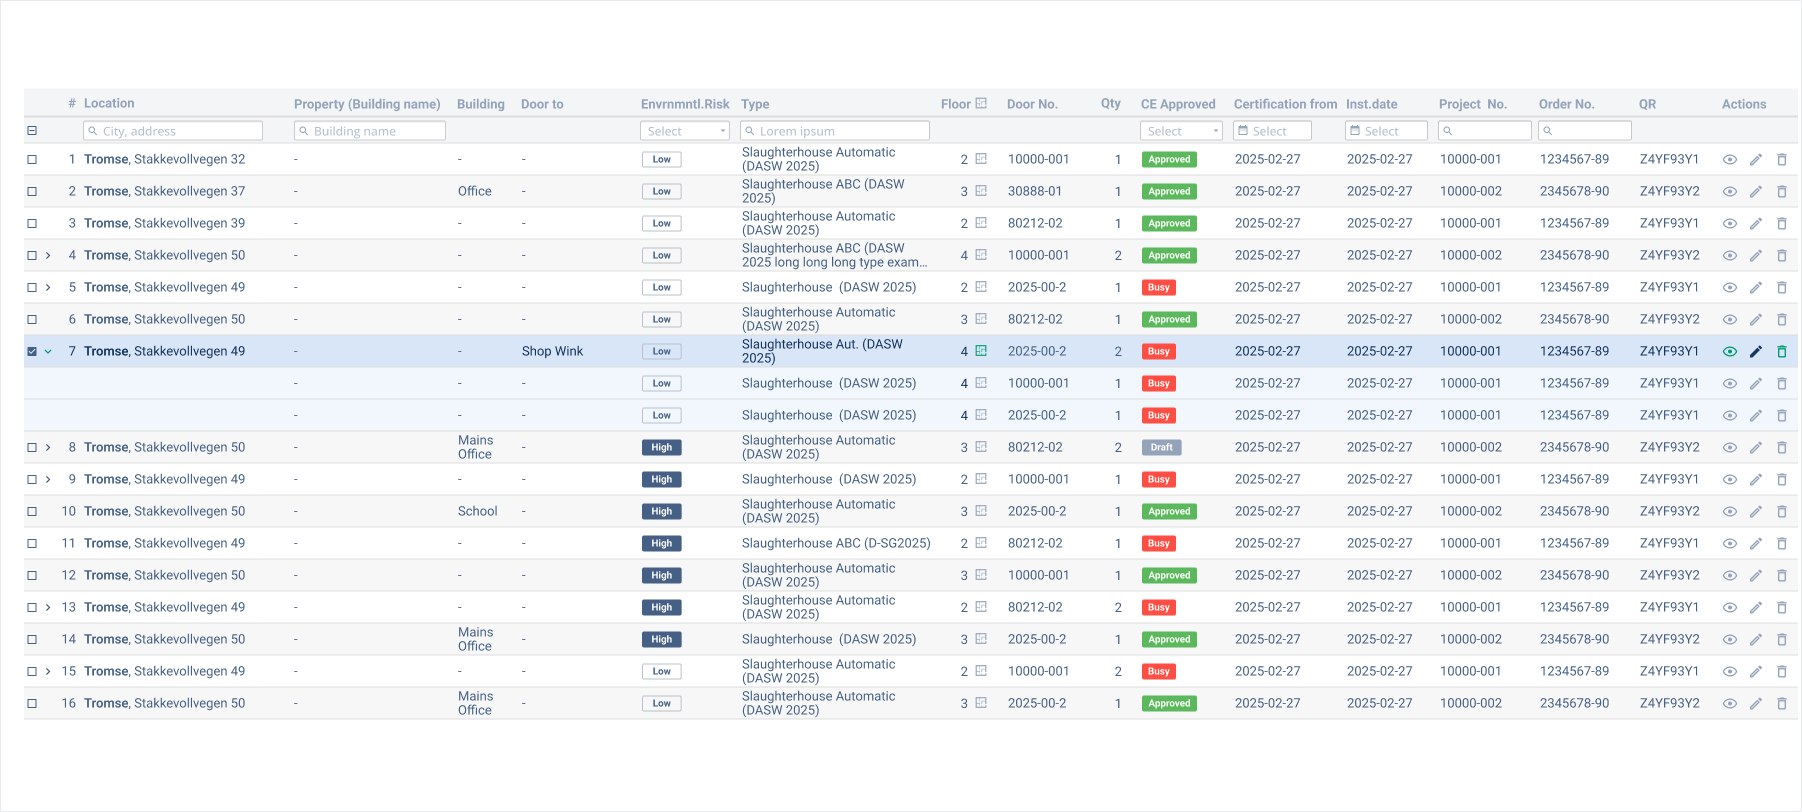
Task: Open floor plan icon in row 16
Action: pos(981,703)
